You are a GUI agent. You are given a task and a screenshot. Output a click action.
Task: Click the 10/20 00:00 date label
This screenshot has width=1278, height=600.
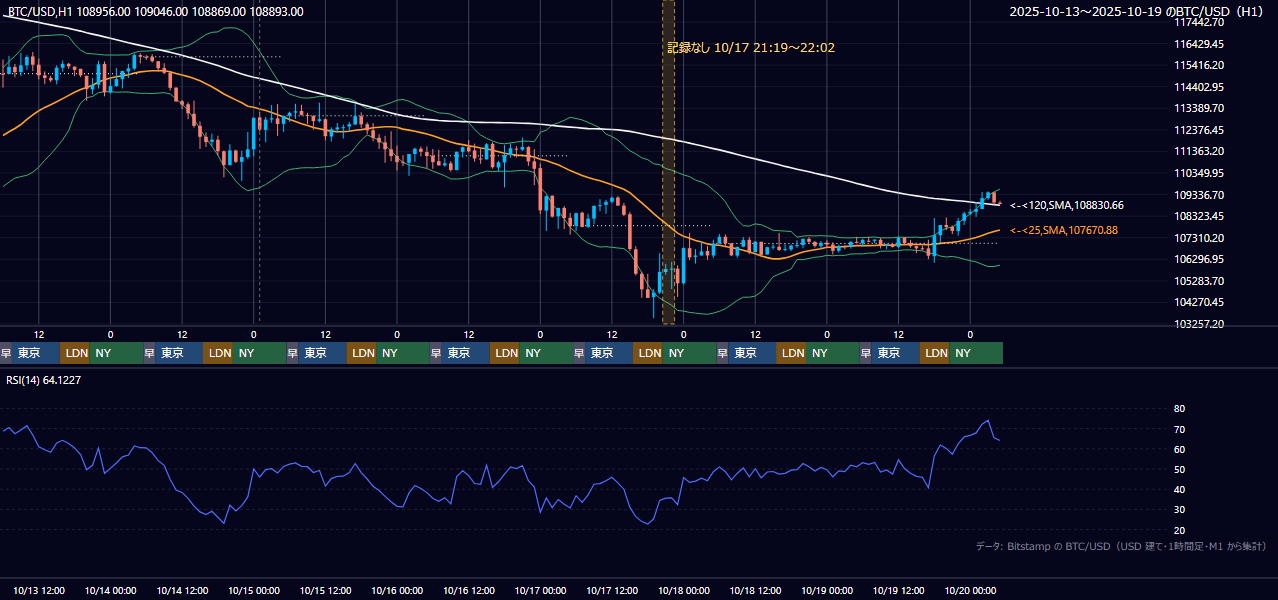point(970,590)
